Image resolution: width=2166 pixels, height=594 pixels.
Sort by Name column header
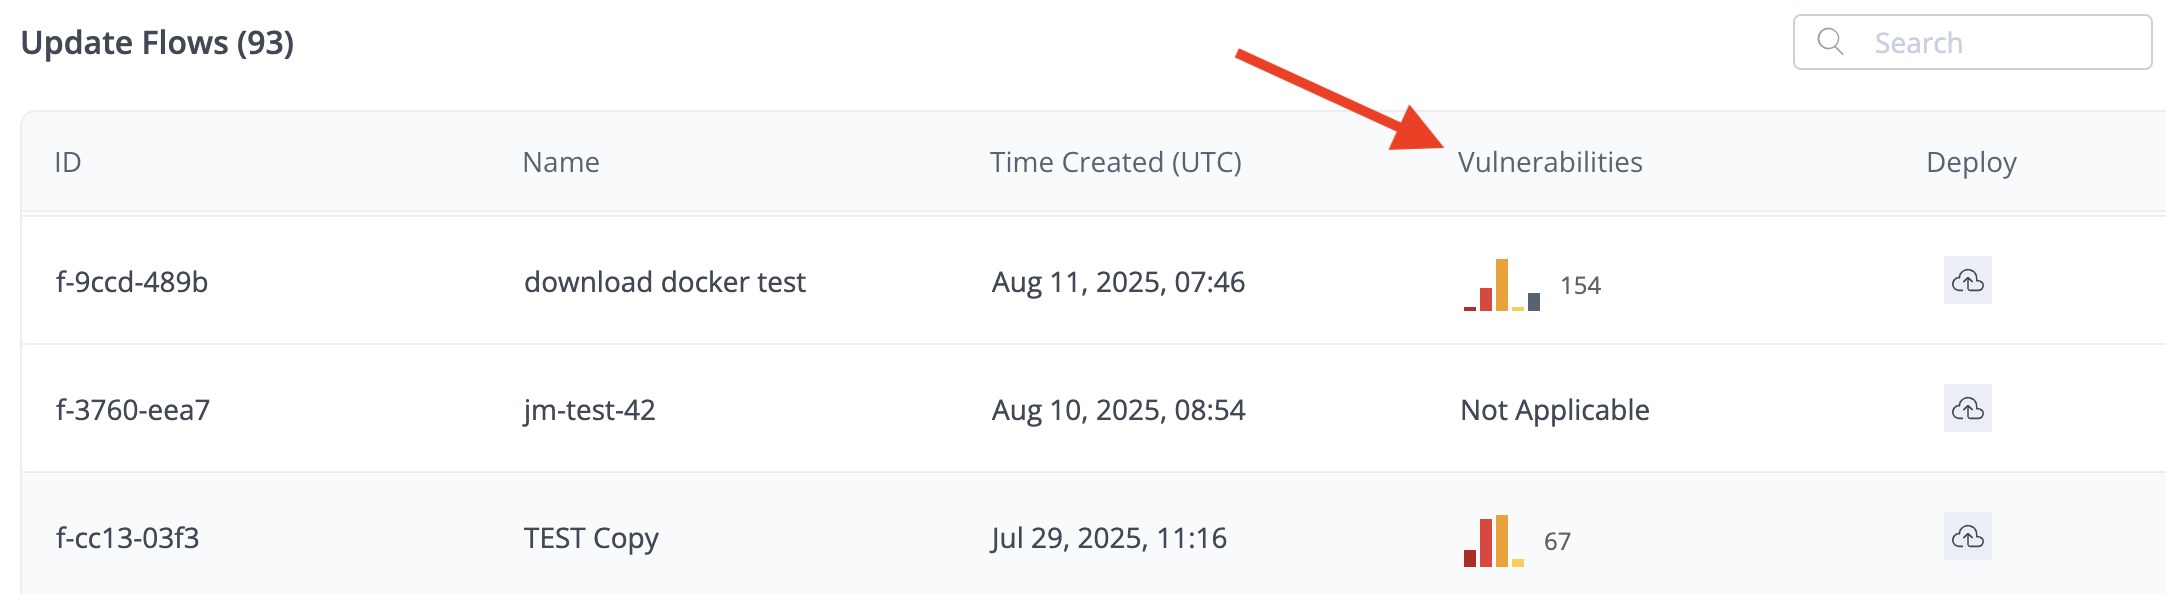click(x=561, y=162)
